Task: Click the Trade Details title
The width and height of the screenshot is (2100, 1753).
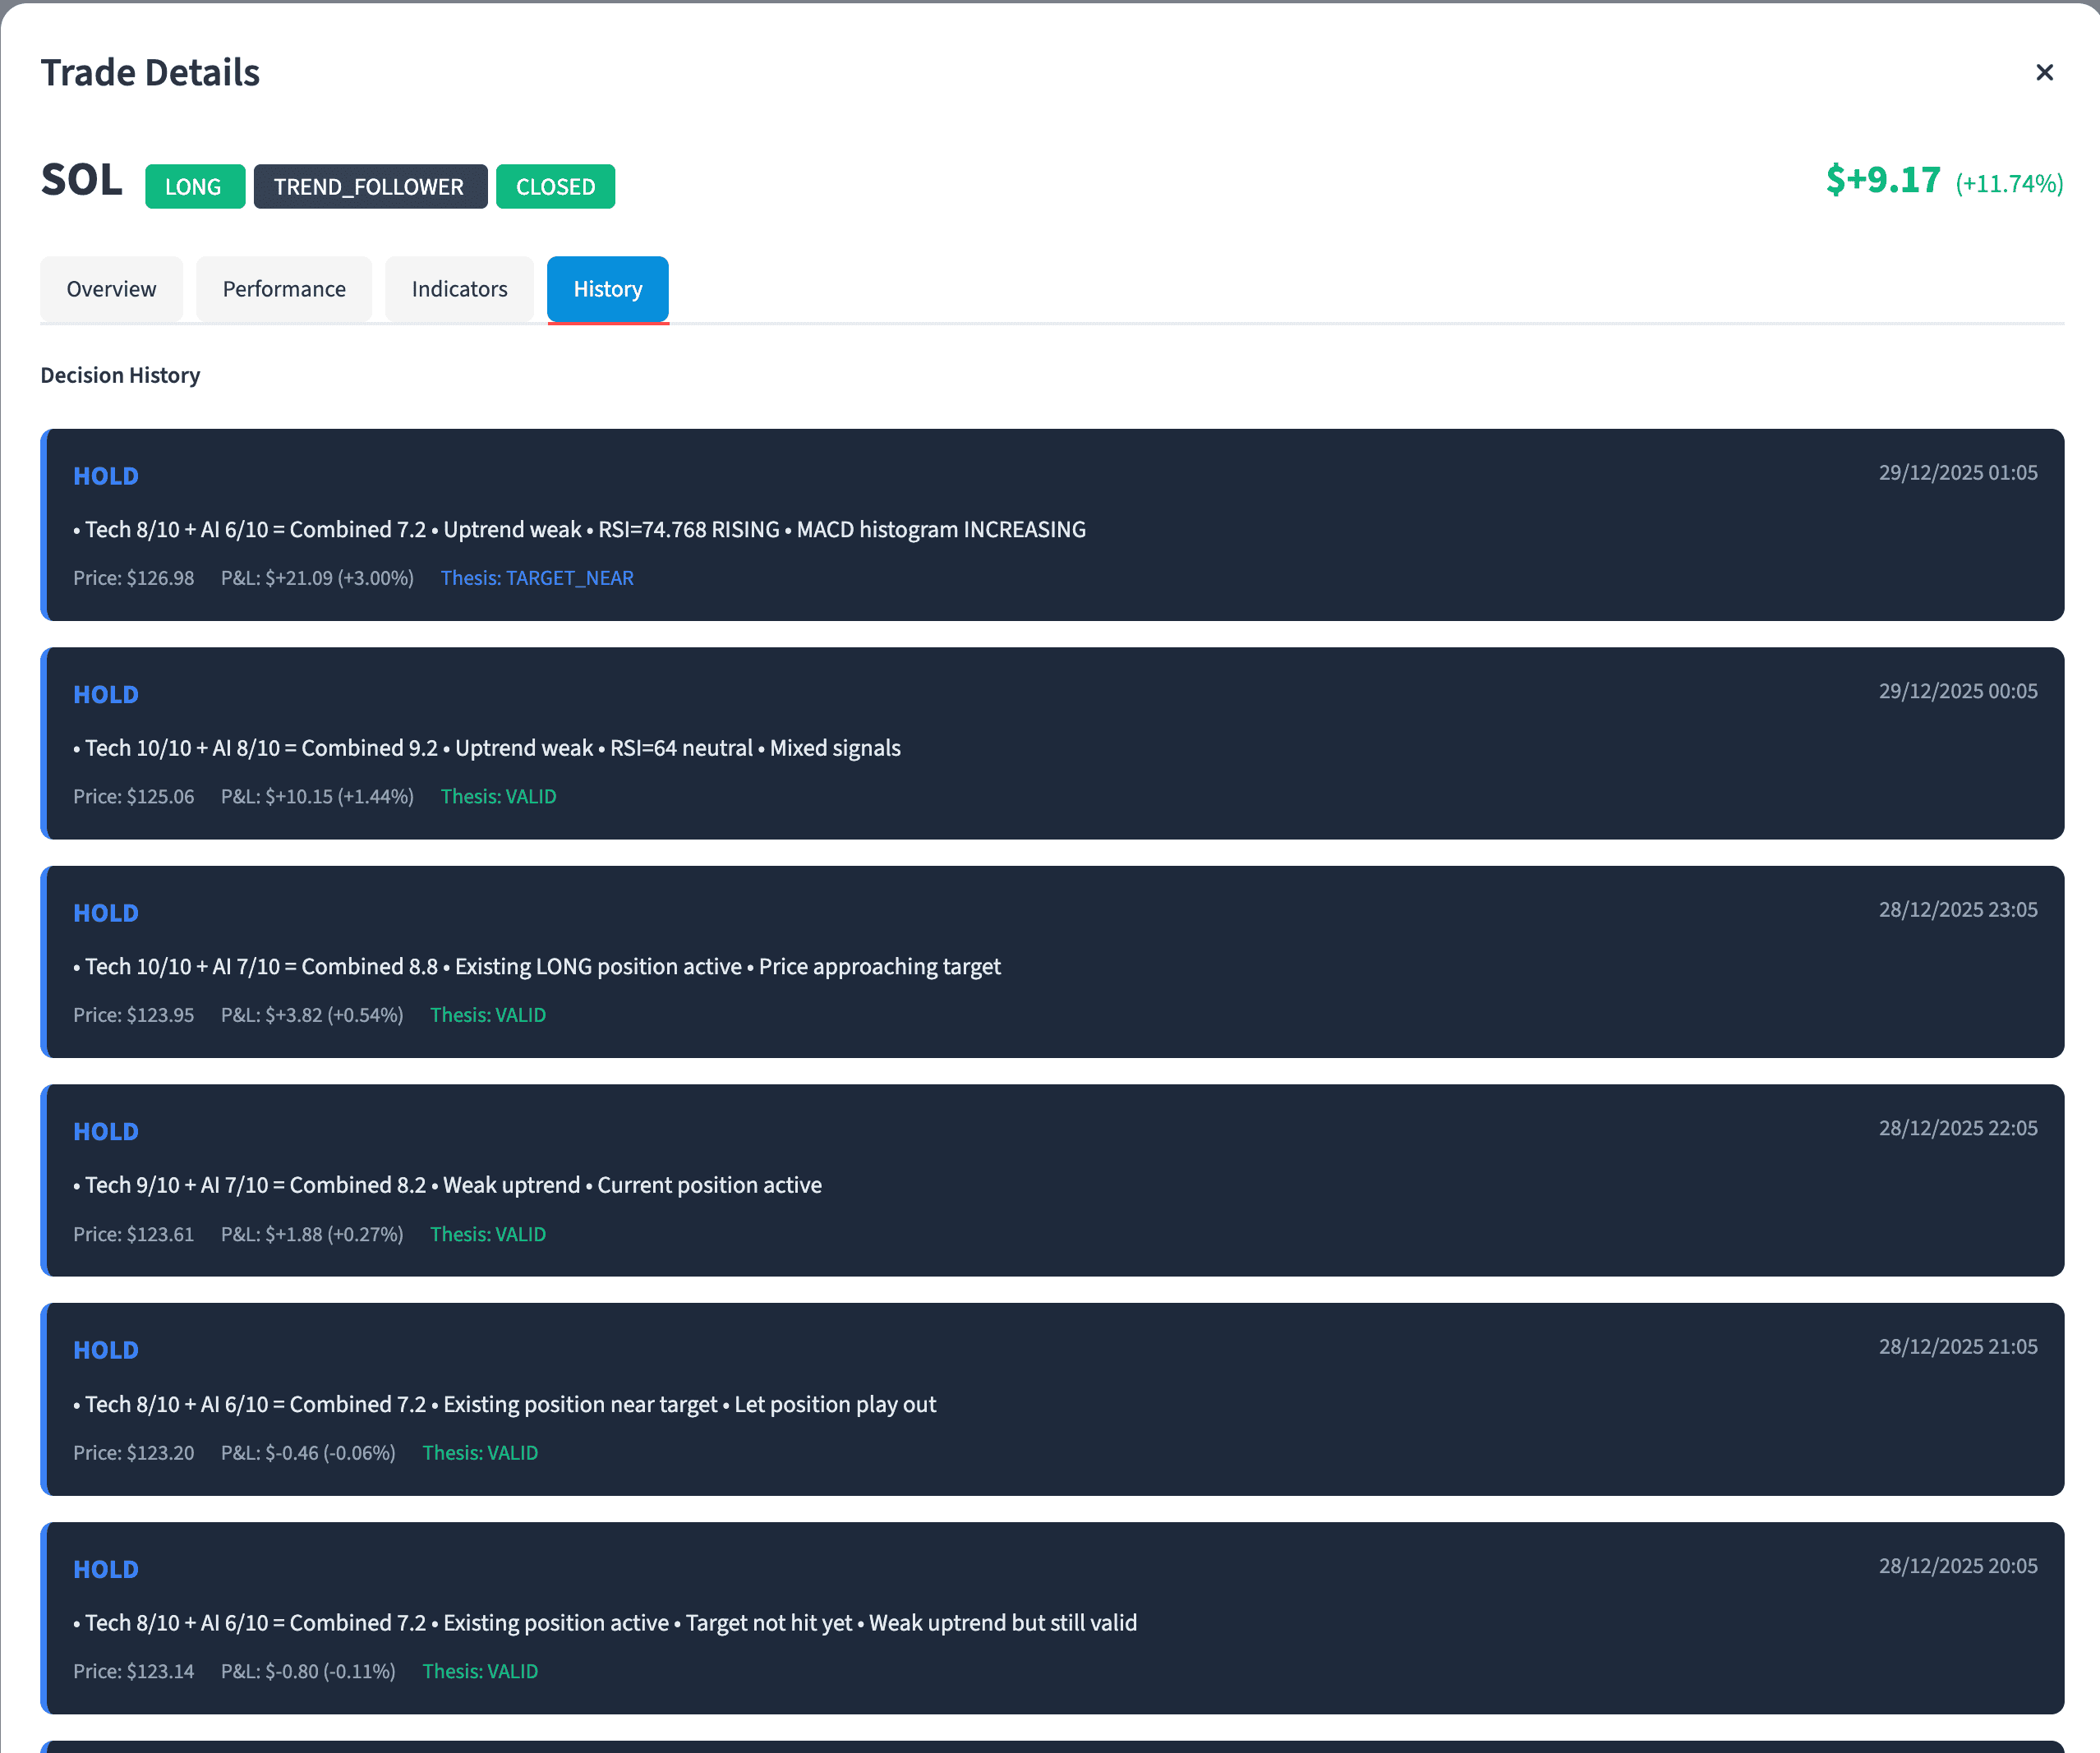Action: [150, 73]
